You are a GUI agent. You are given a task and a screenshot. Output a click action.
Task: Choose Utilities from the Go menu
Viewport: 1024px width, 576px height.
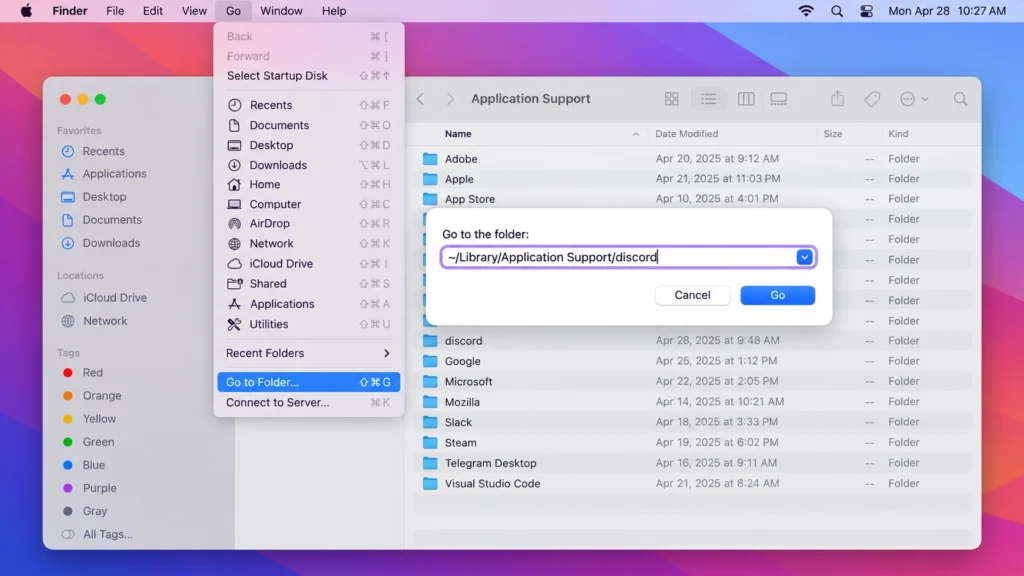pos(308,325)
